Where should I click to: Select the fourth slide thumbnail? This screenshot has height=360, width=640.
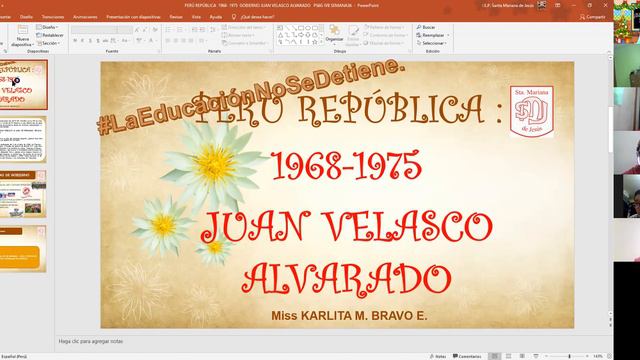[22, 249]
